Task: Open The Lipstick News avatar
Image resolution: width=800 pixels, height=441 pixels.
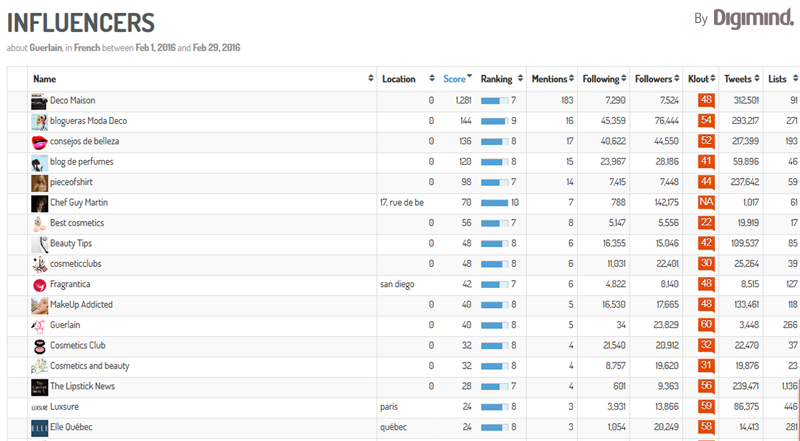Action: click(39, 387)
